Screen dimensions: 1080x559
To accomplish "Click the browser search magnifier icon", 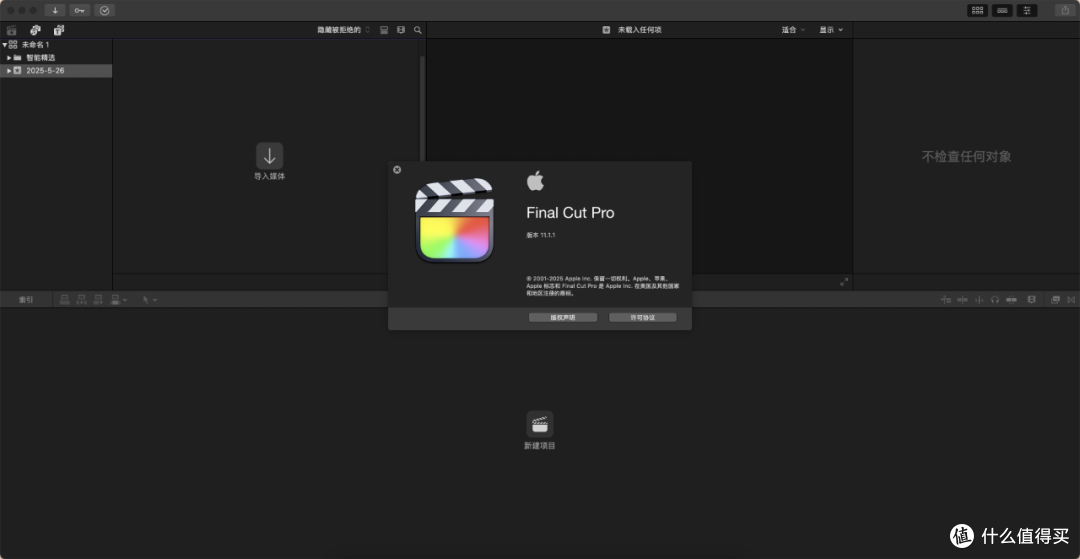I will point(417,30).
